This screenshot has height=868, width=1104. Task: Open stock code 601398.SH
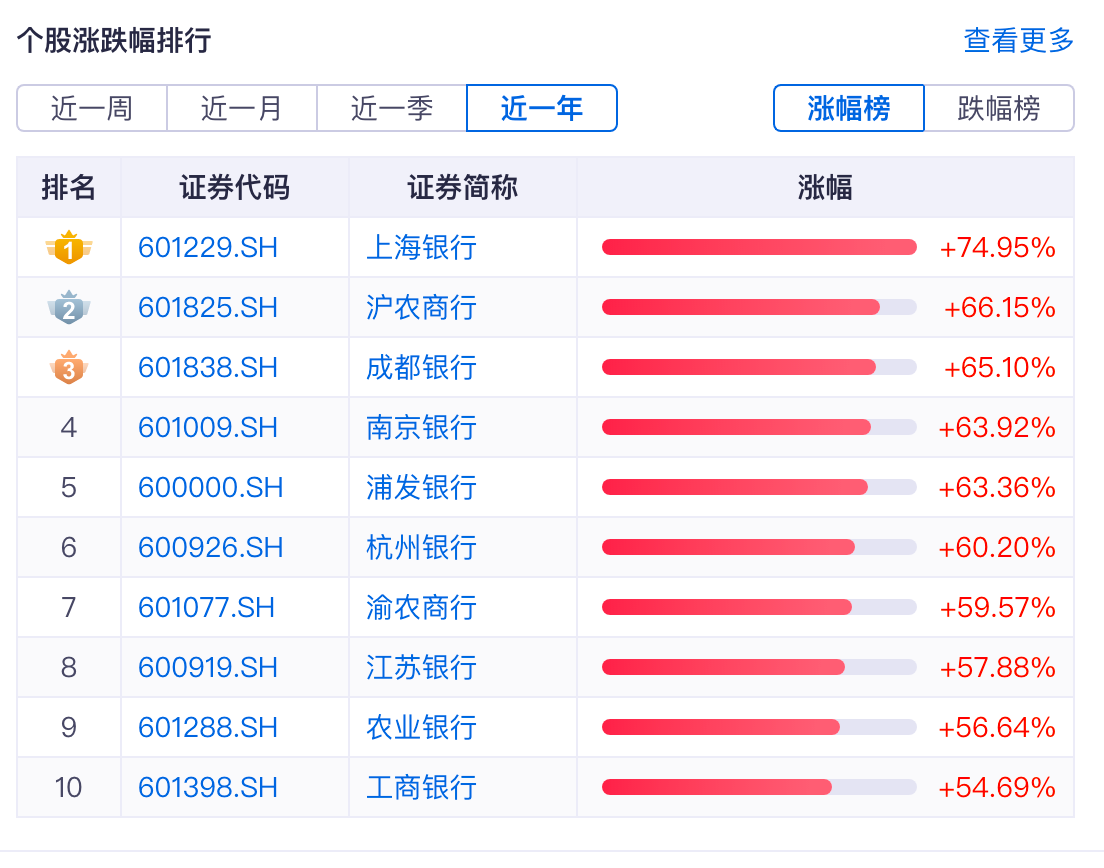(x=208, y=787)
